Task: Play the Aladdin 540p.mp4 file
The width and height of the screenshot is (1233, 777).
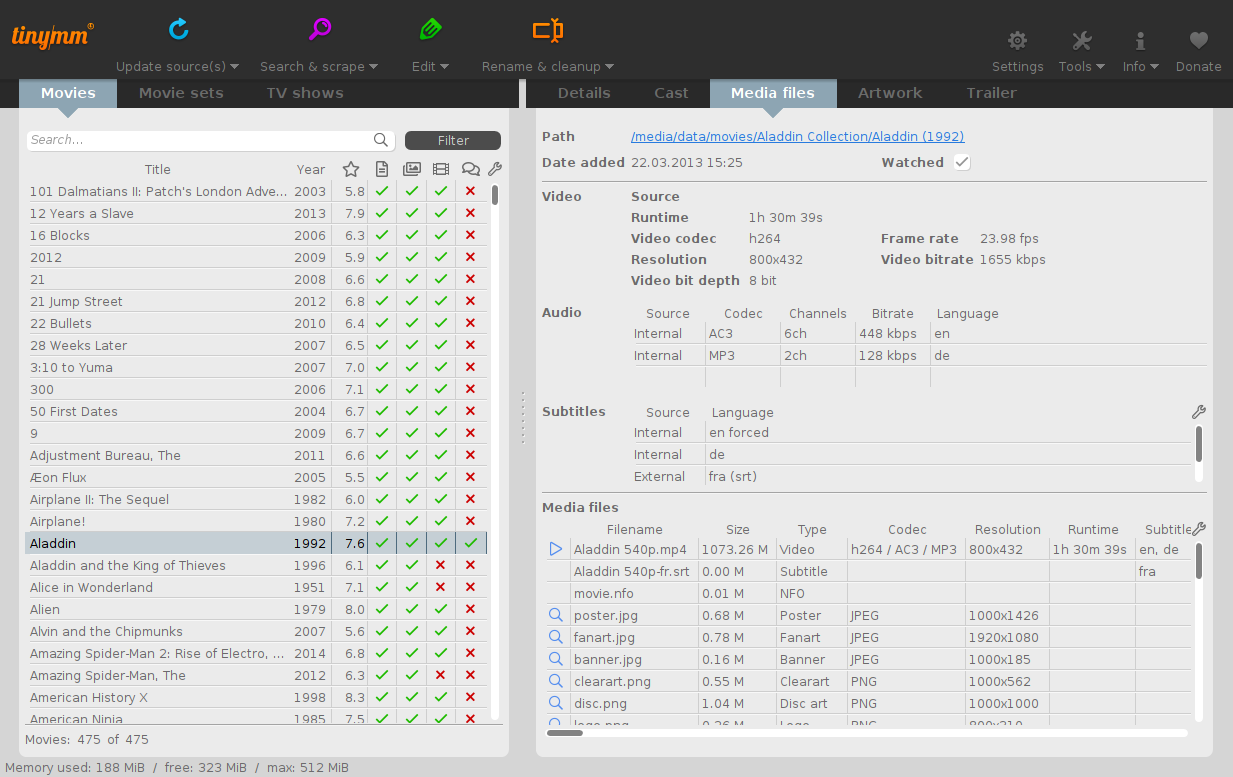Action: click(556, 549)
